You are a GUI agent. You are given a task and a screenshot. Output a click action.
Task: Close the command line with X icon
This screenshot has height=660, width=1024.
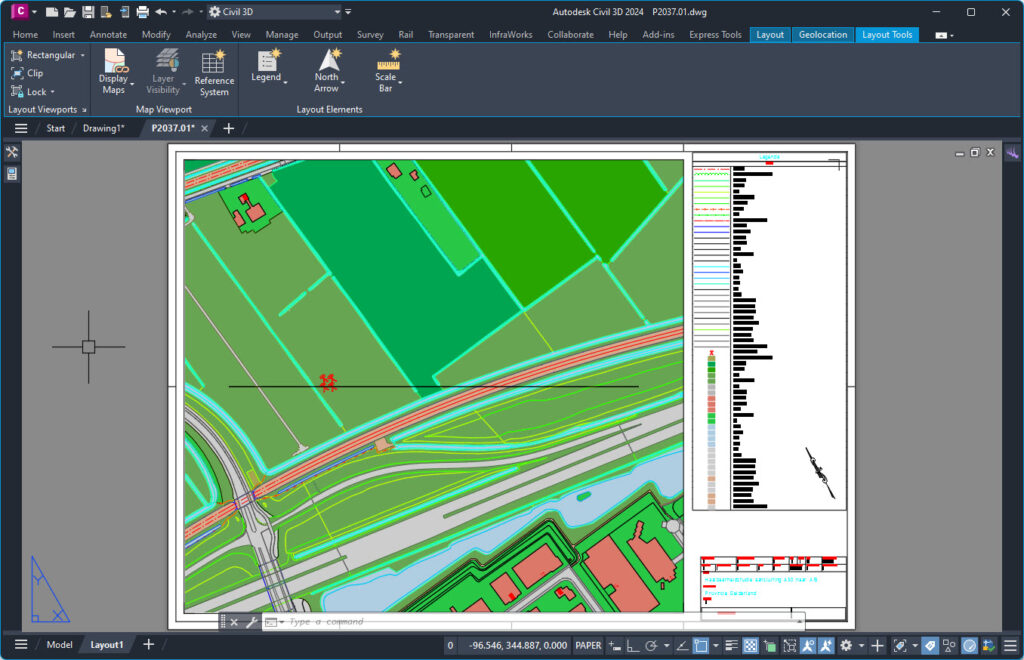click(x=234, y=622)
